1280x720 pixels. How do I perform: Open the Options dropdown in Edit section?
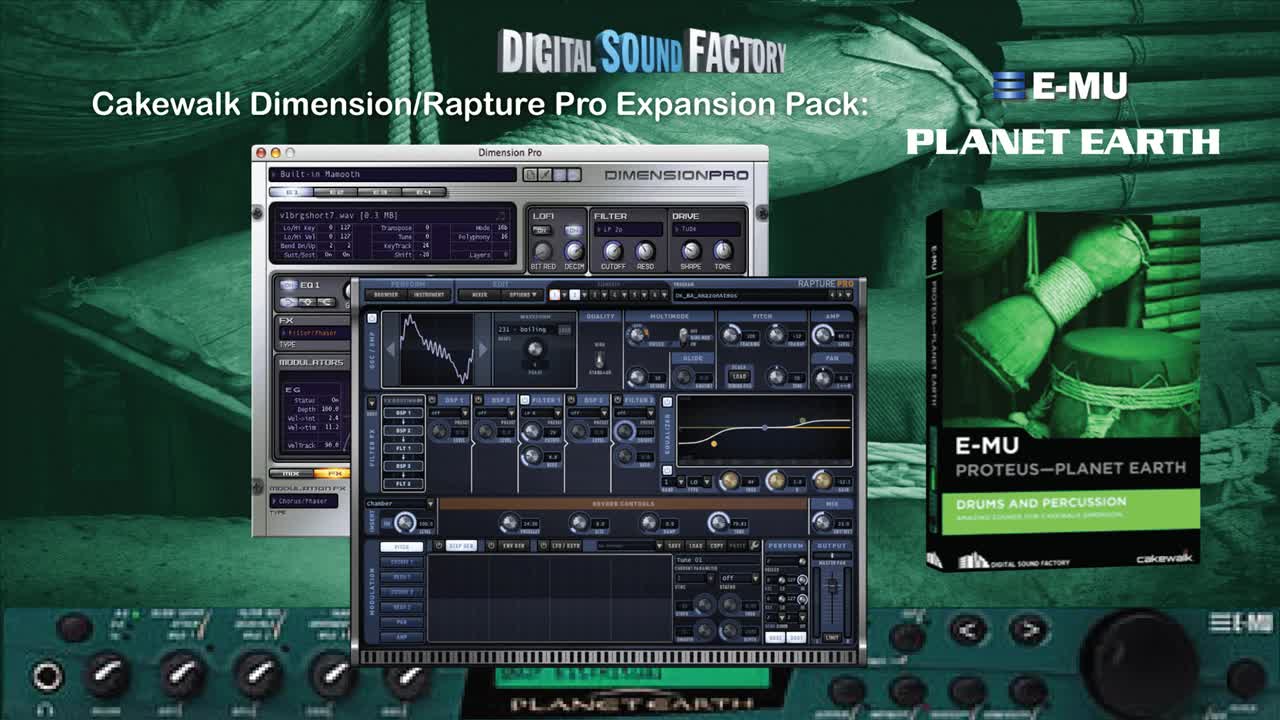click(x=523, y=295)
